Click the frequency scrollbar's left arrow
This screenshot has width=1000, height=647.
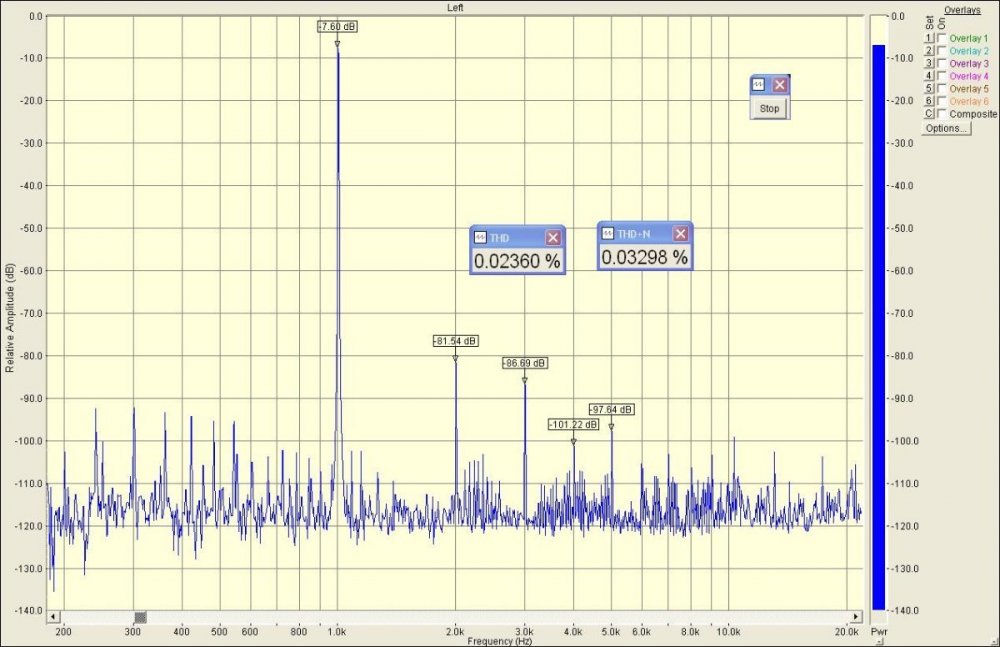[x=53, y=617]
